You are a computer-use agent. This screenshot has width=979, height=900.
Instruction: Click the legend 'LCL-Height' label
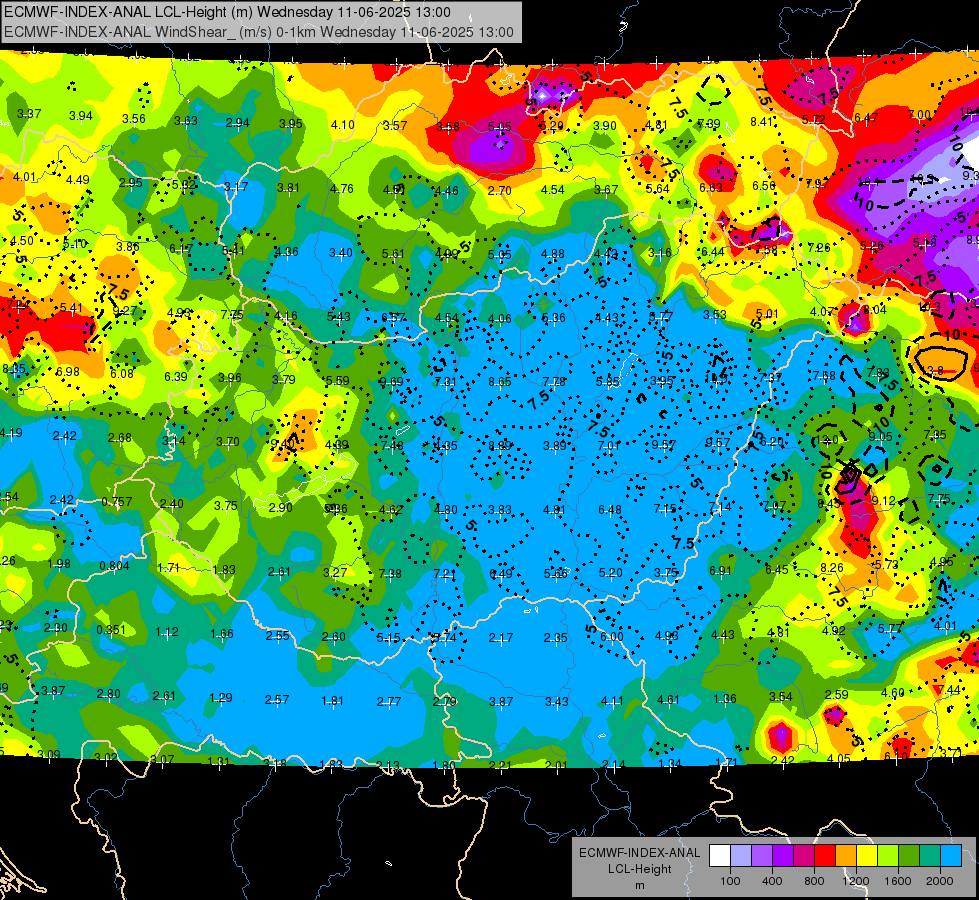[640, 869]
